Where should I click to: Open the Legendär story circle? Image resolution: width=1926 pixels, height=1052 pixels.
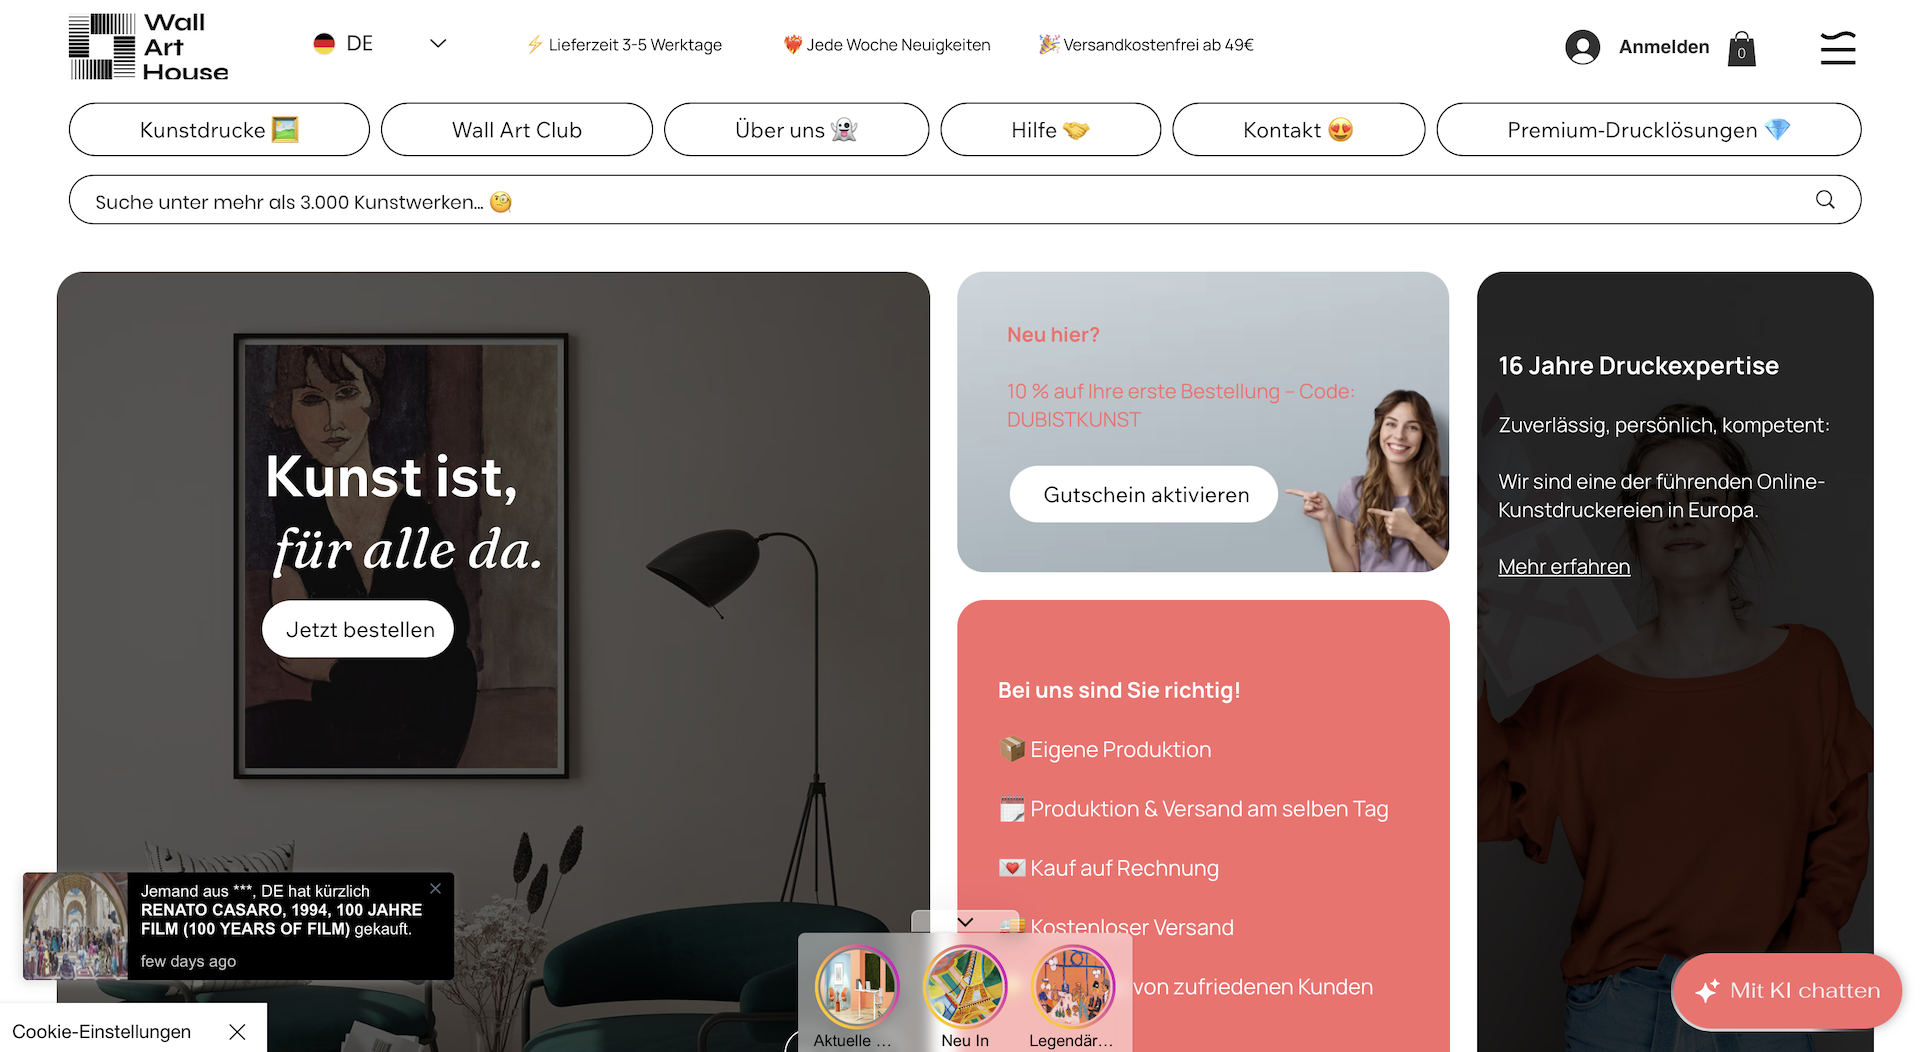point(1072,987)
